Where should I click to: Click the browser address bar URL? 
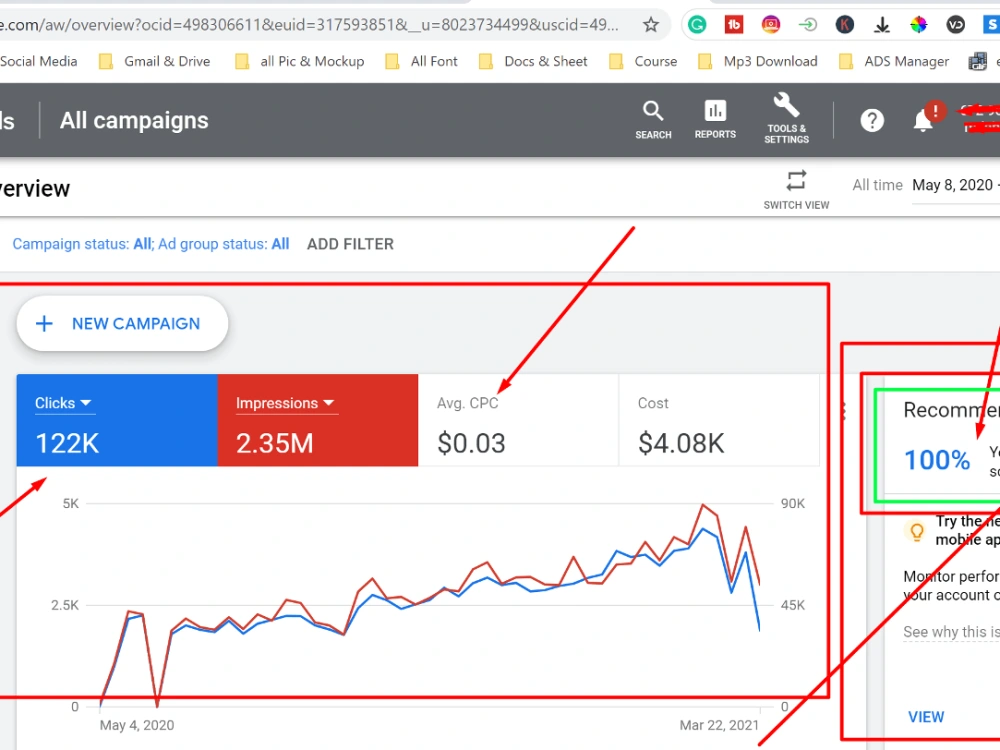point(309,25)
